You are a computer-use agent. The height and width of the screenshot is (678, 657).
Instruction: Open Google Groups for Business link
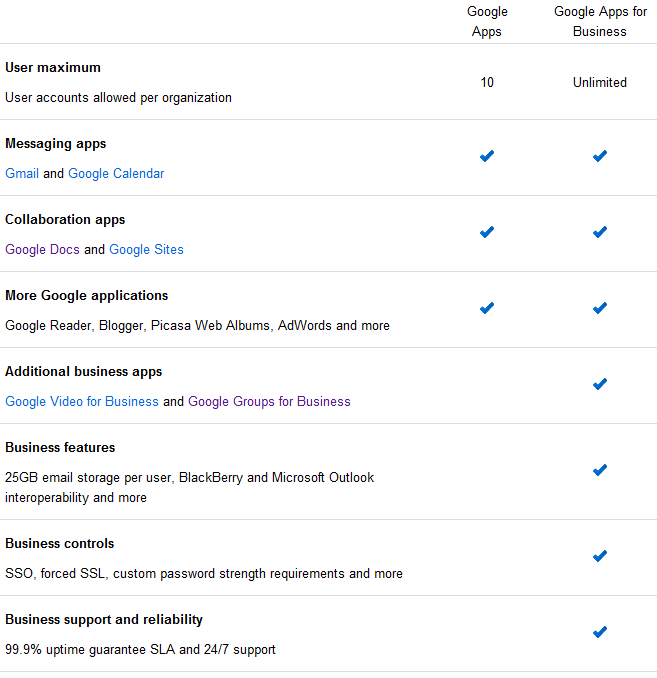point(269,401)
